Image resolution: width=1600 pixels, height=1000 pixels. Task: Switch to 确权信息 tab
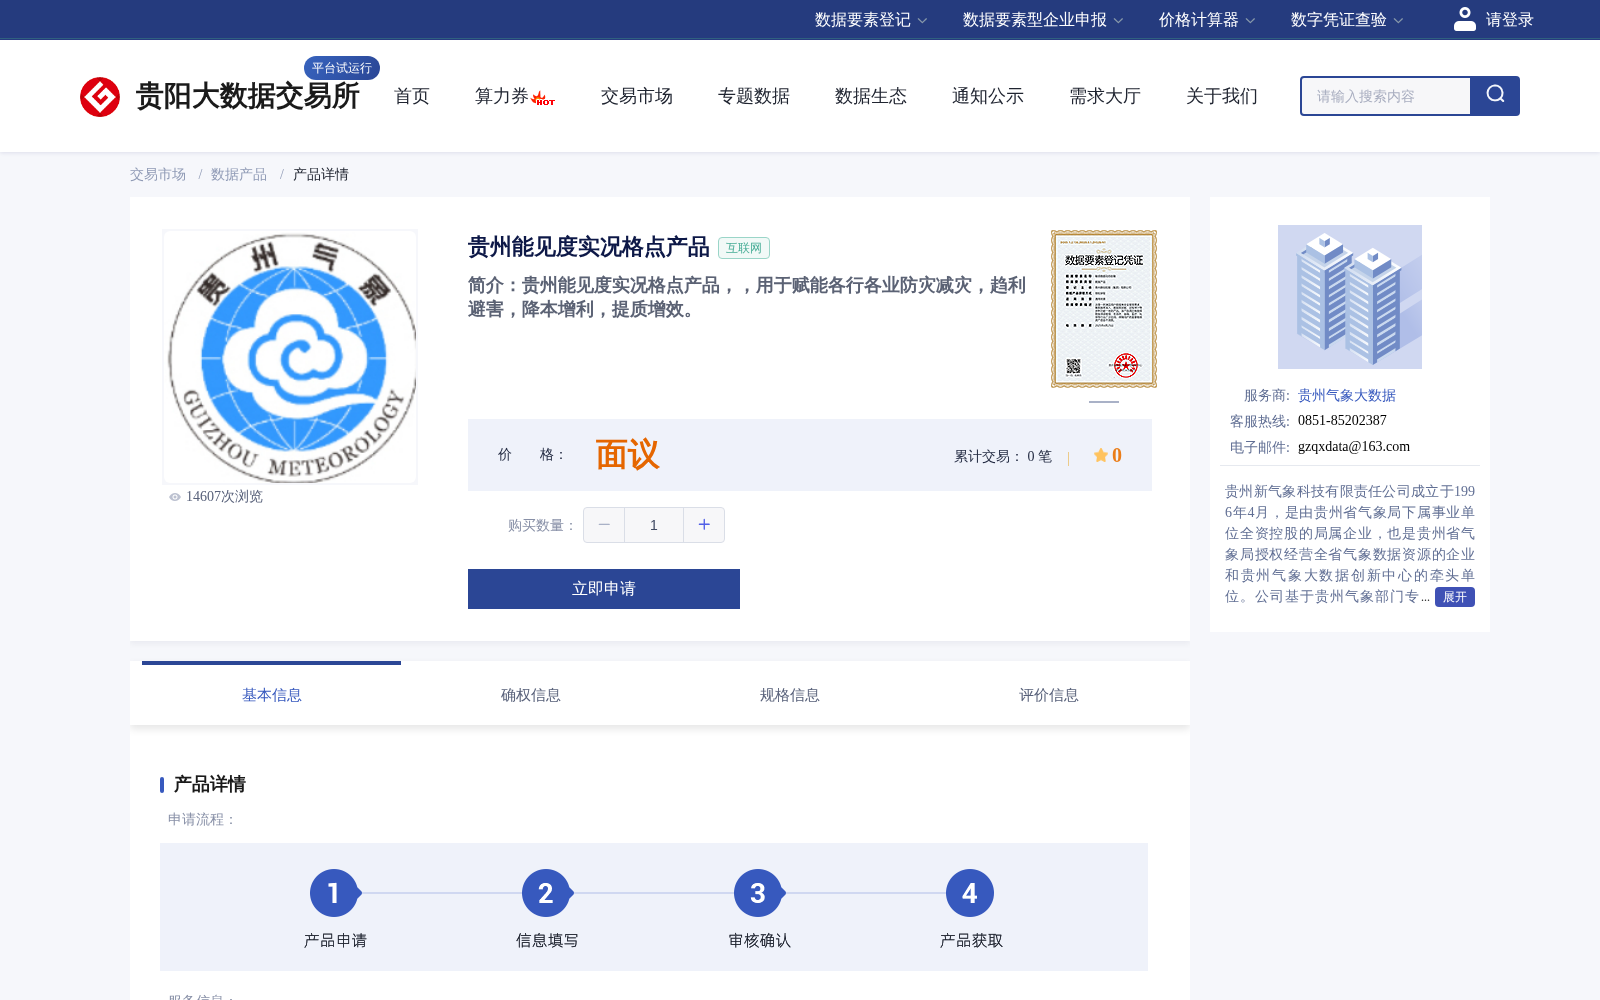click(531, 694)
